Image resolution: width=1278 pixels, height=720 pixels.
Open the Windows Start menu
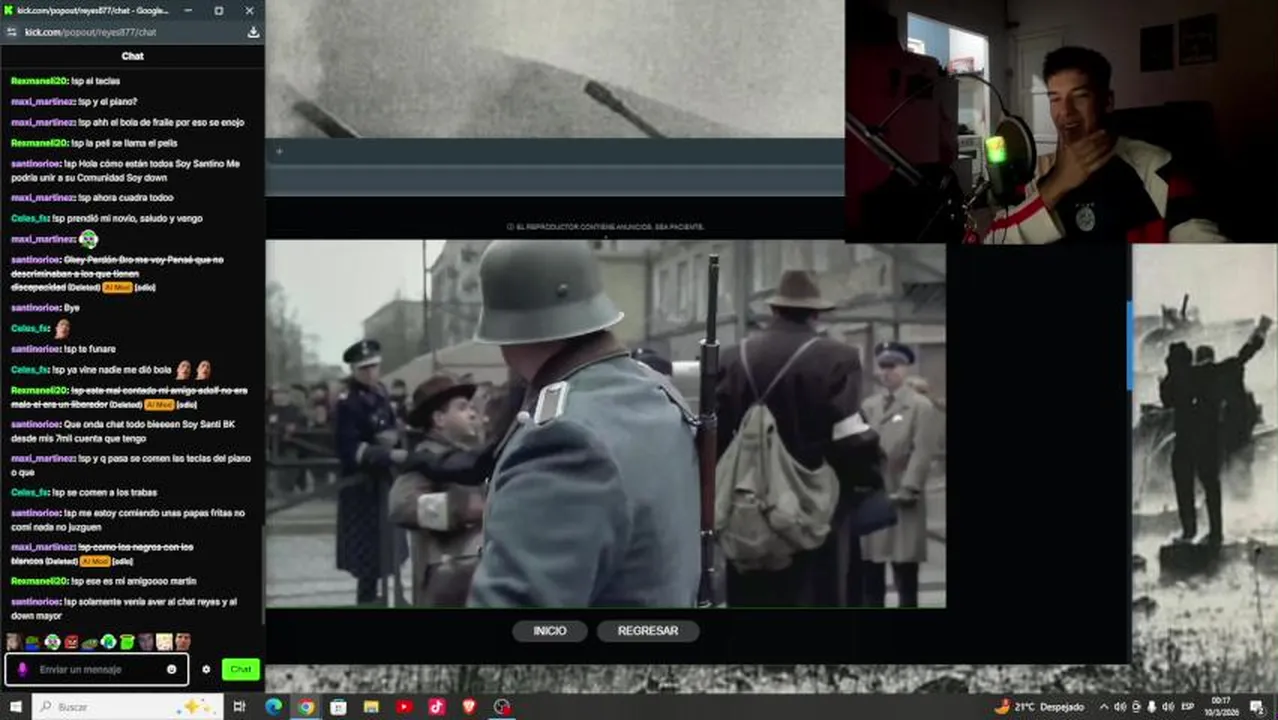[15, 706]
